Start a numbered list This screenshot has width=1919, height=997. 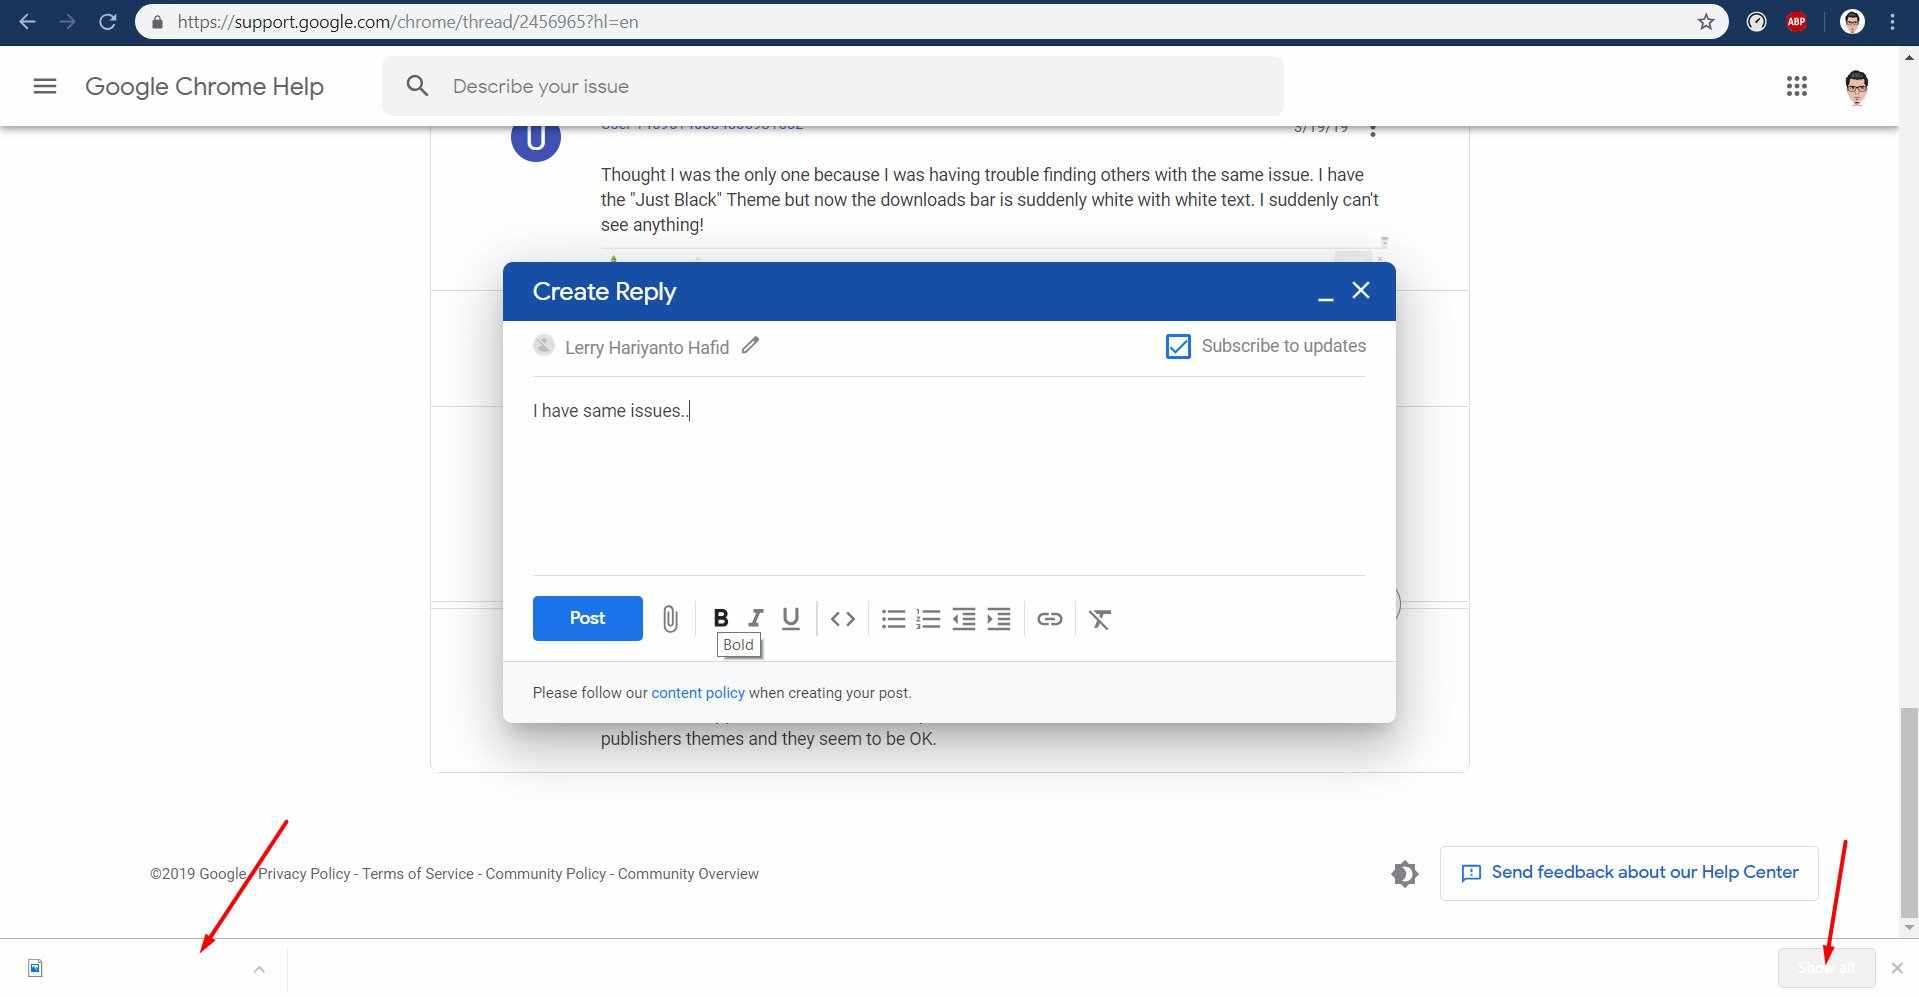[x=928, y=619]
